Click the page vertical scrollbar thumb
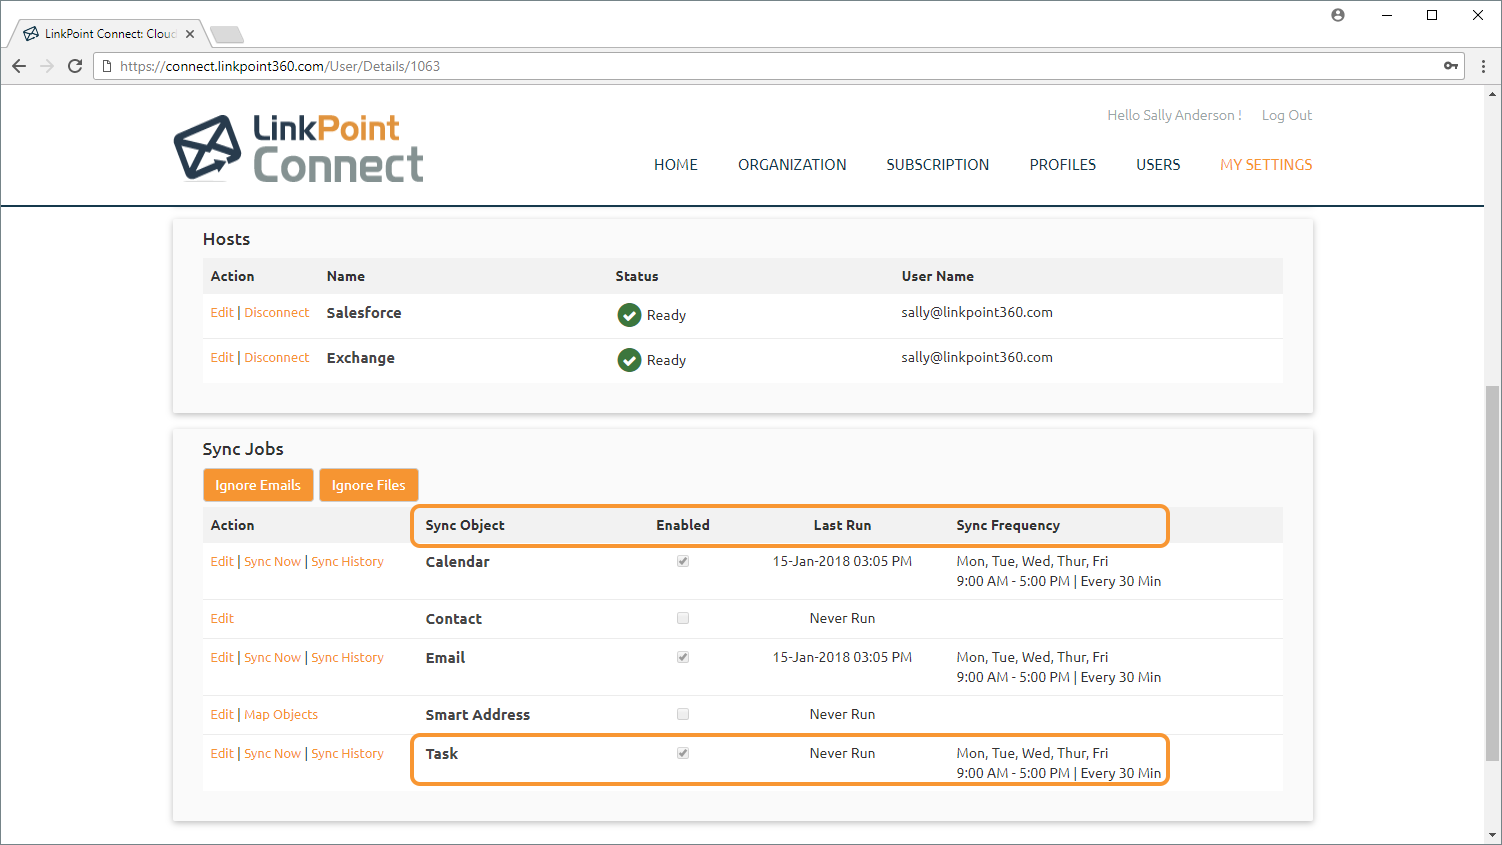 tap(1492, 573)
